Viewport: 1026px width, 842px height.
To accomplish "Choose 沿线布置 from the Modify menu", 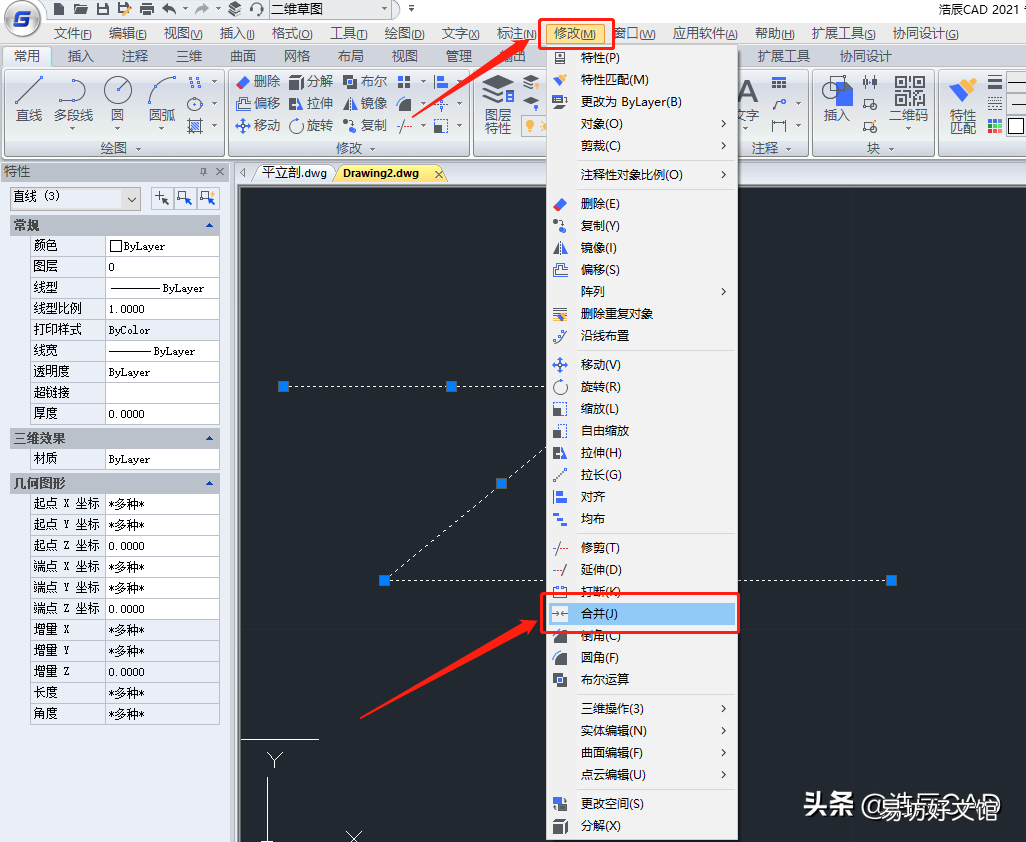I will point(642,336).
